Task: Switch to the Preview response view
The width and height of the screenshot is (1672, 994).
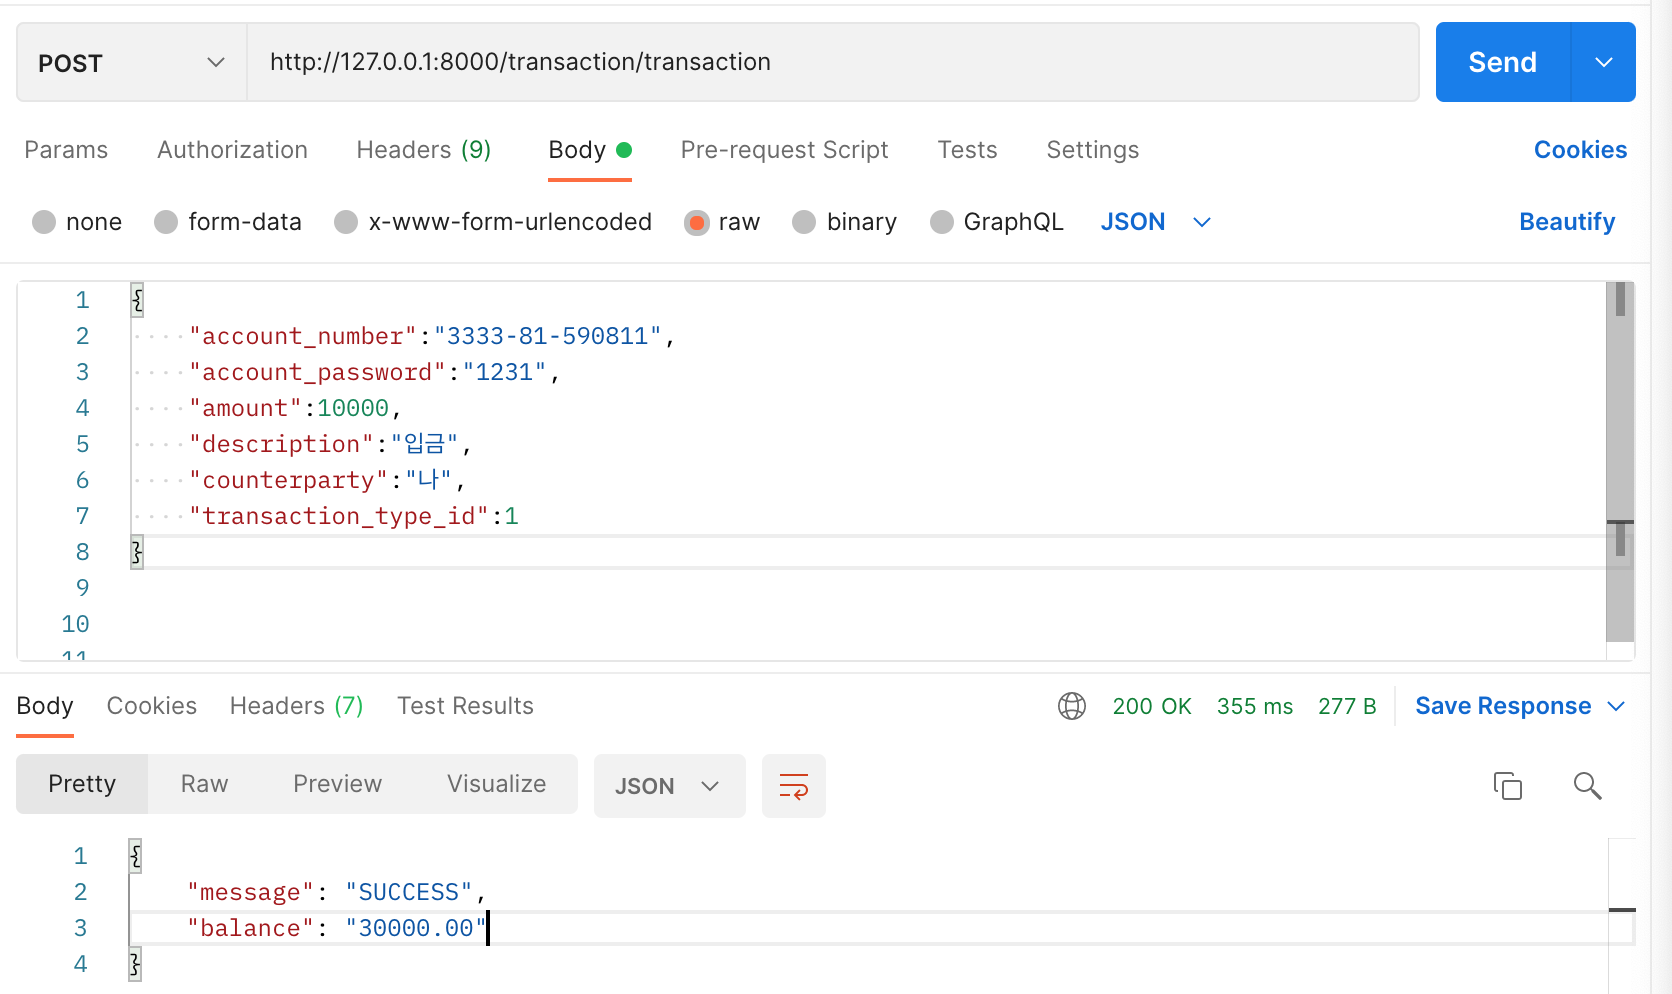Action: [x=337, y=784]
